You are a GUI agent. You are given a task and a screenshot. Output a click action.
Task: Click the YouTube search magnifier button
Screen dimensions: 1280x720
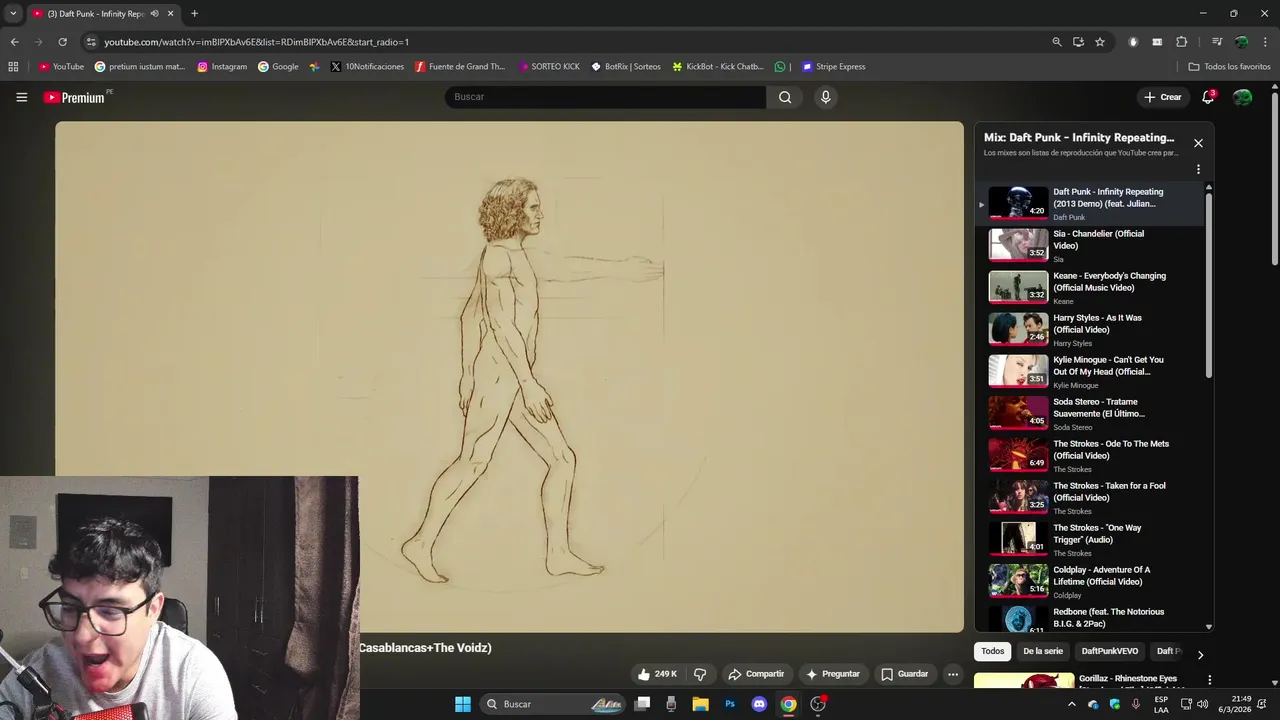tap(785, 97)
